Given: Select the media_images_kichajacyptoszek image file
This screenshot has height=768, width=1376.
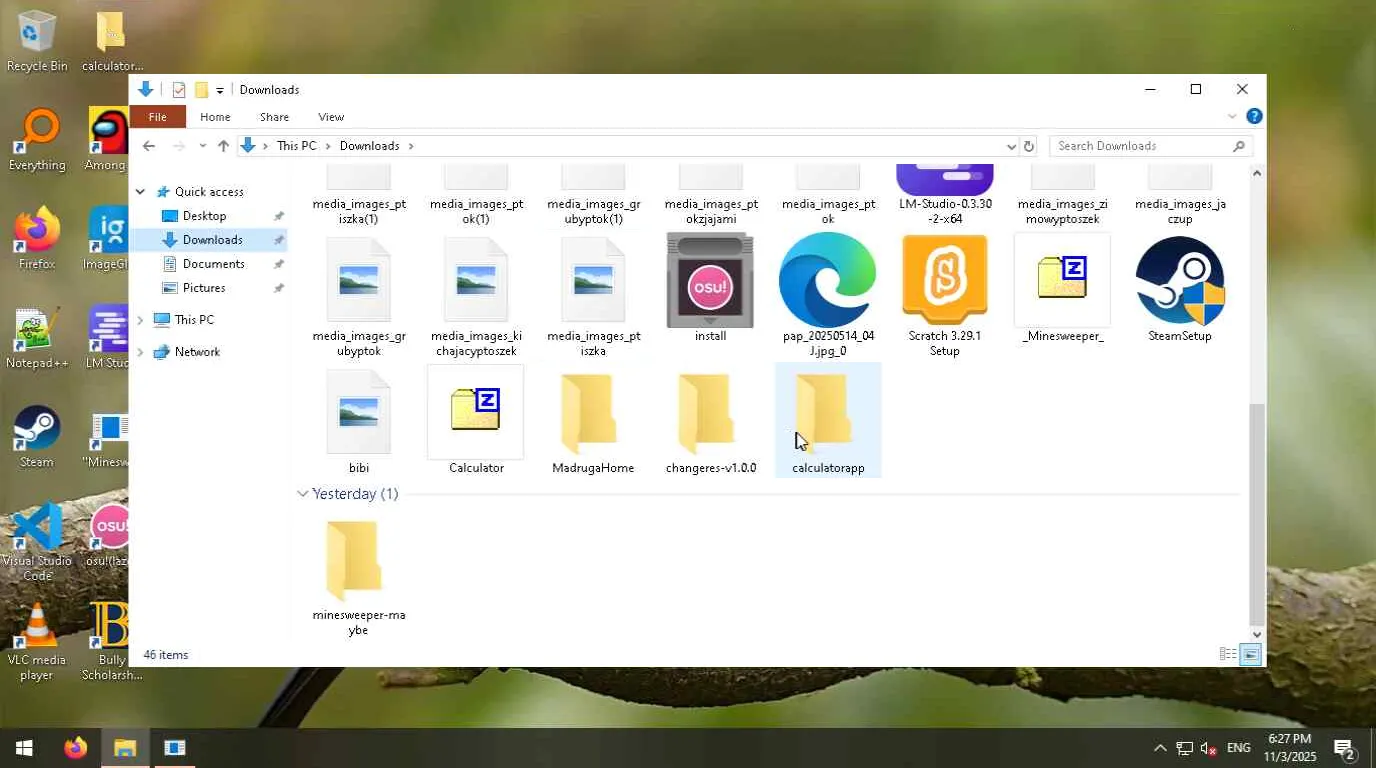Looking at the screenshot, I should tap(476, 295).
